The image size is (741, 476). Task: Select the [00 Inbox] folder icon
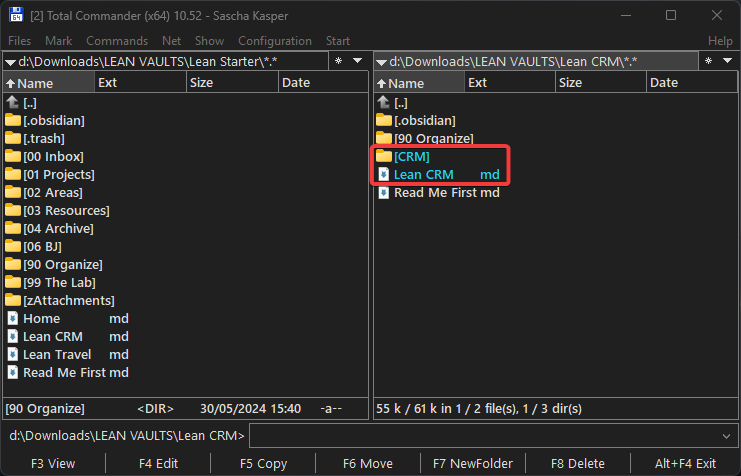tap(13, 156)
